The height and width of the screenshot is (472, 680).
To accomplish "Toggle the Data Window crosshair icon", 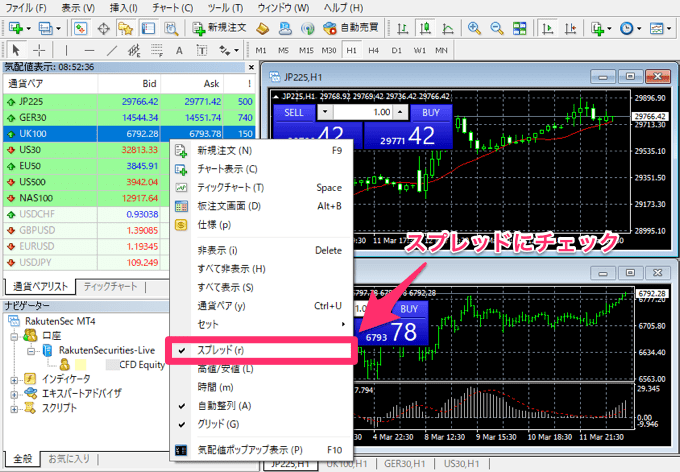I will (103, 29).
